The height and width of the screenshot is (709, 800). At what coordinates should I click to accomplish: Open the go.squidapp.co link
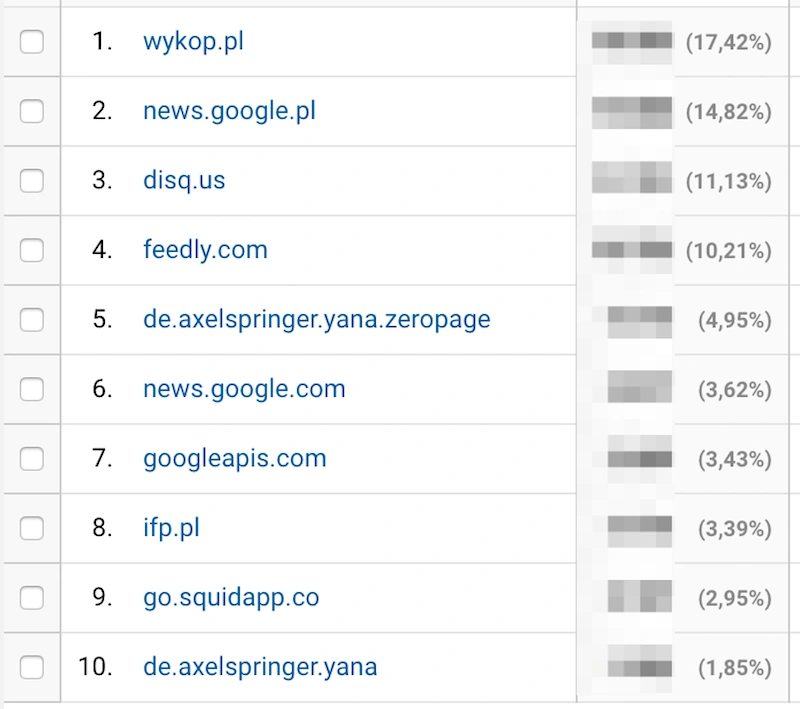231,597
